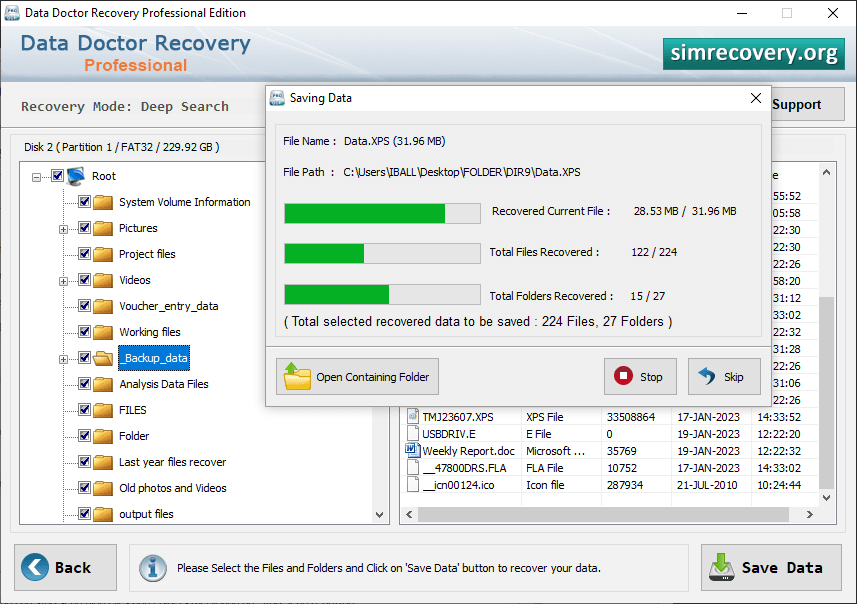Uncheck the Working files checkbox
This screenshot has height=604, width=857.
tap(84, 331)
